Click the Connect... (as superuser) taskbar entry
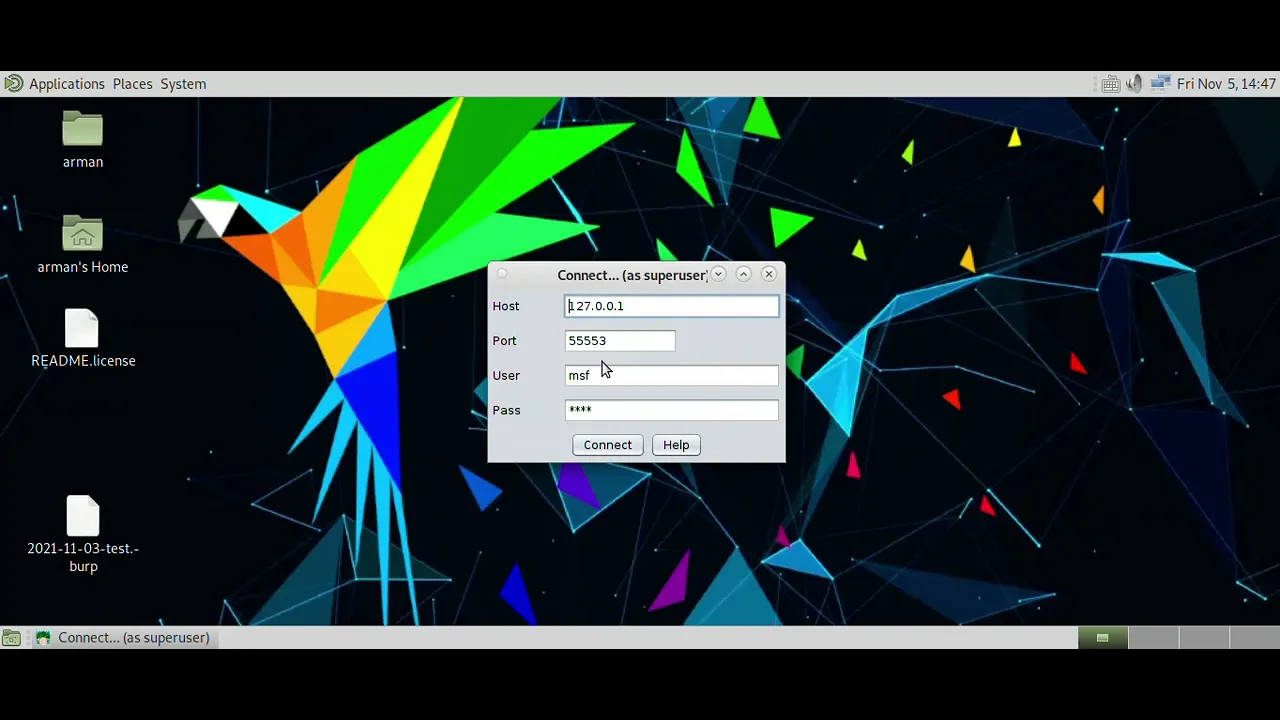1280x720 pixels. click(122, 638)
